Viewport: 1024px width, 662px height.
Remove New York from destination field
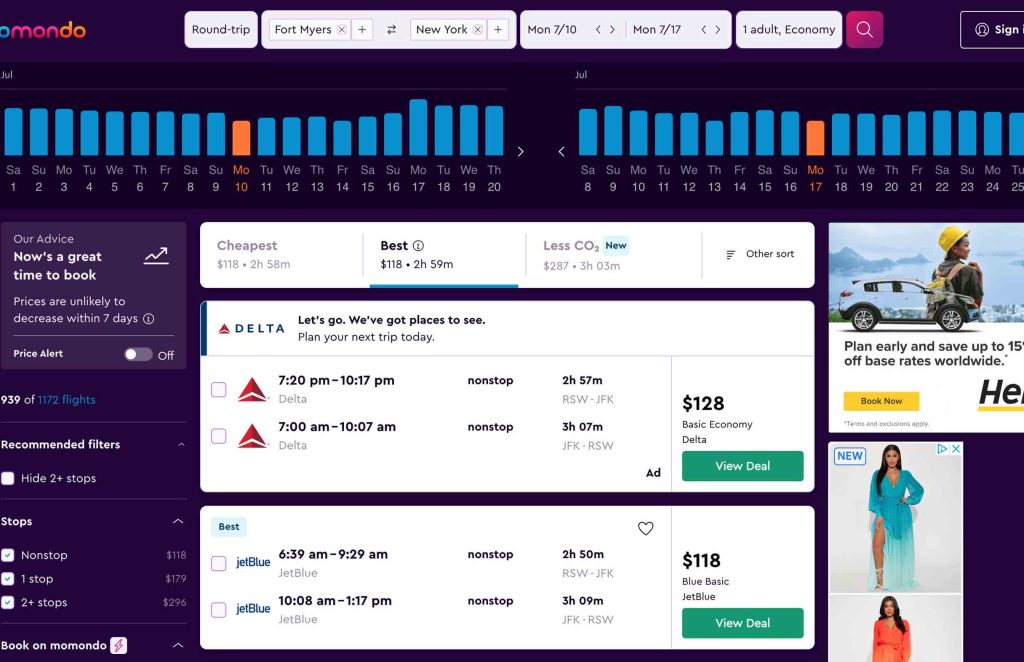(477, 30)
